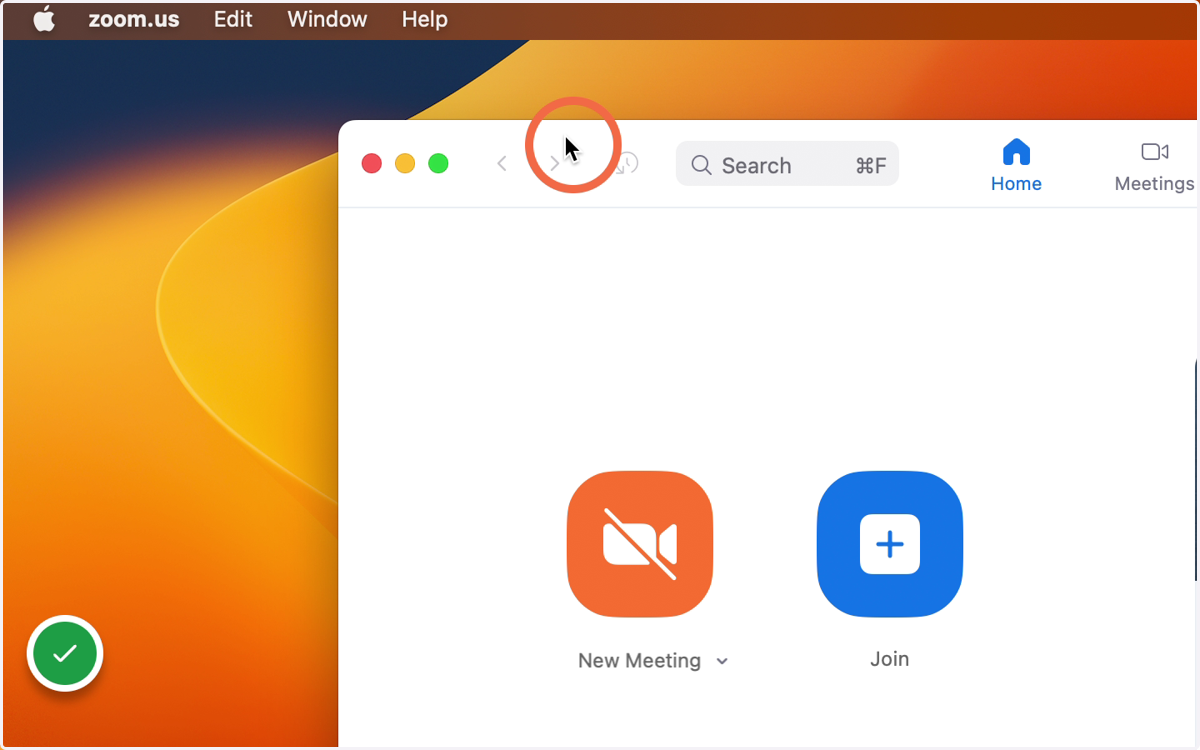Viewport: 1200px width, 750px height.
Task: Open the Help menu
Action: tap(424, 19)
